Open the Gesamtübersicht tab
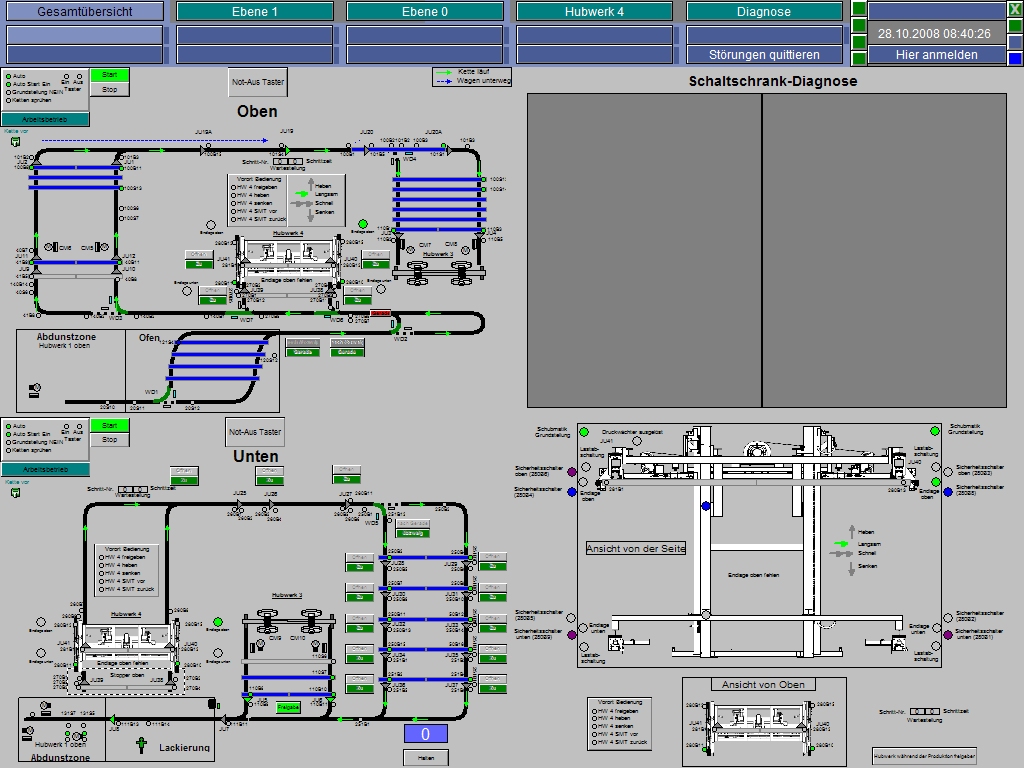This screenshot has width=1024, height=768. pyautogui.click(x=84, y=11)
